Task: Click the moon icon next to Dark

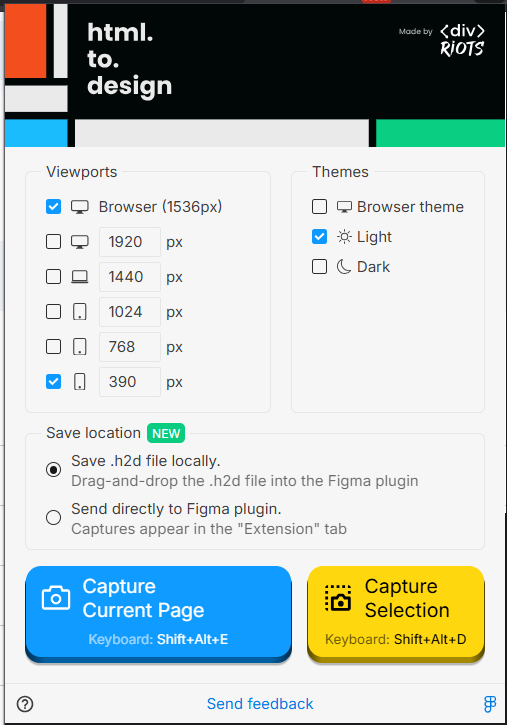Action: pos(344,267)
